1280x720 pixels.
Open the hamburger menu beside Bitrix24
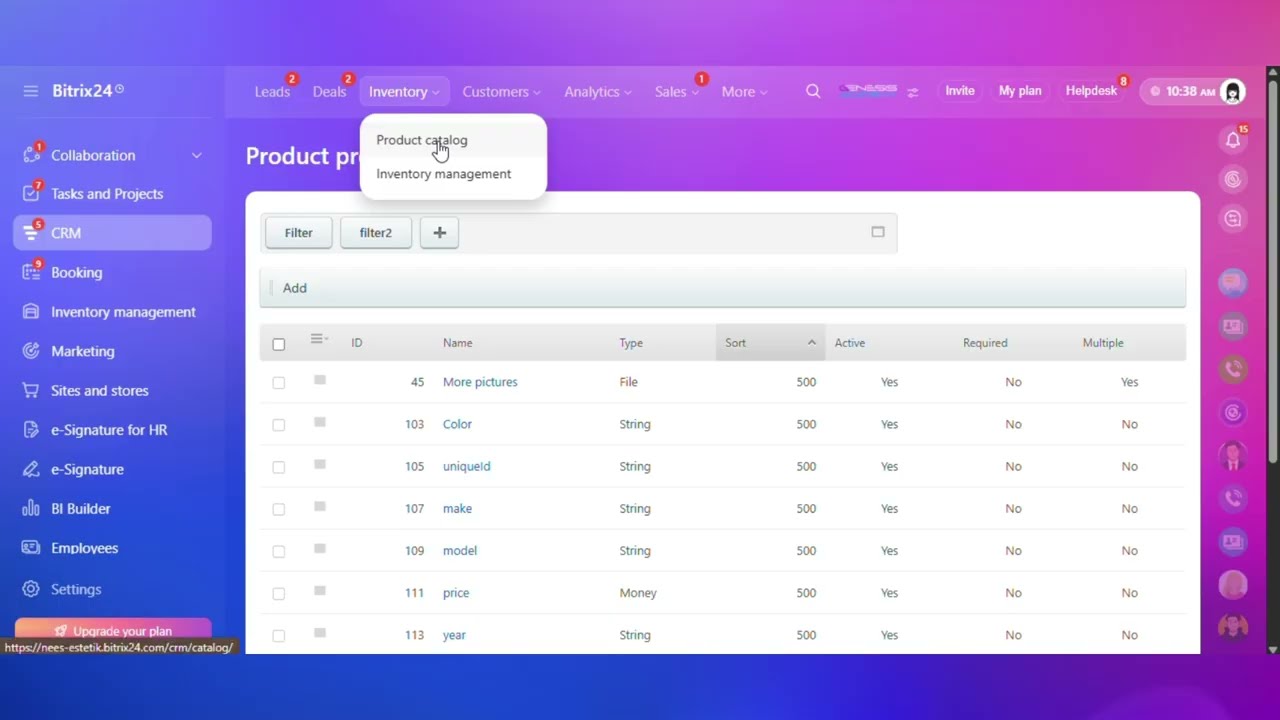coord(31,91)
